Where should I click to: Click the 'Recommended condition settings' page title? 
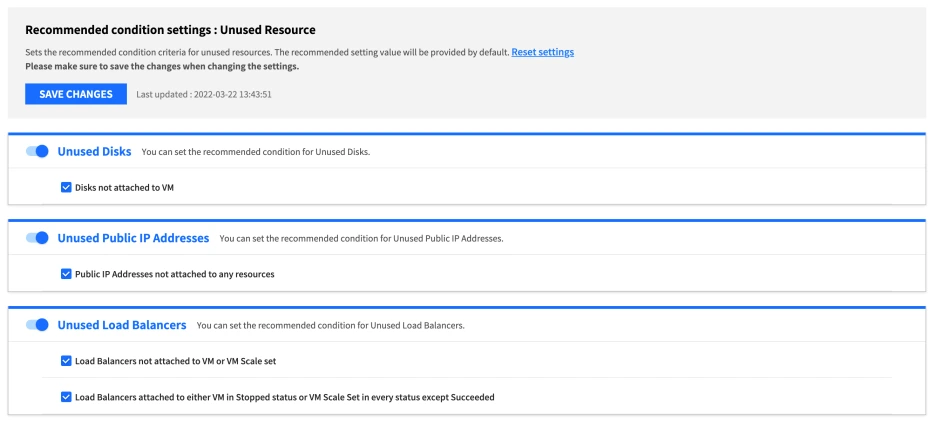point(170,30)
